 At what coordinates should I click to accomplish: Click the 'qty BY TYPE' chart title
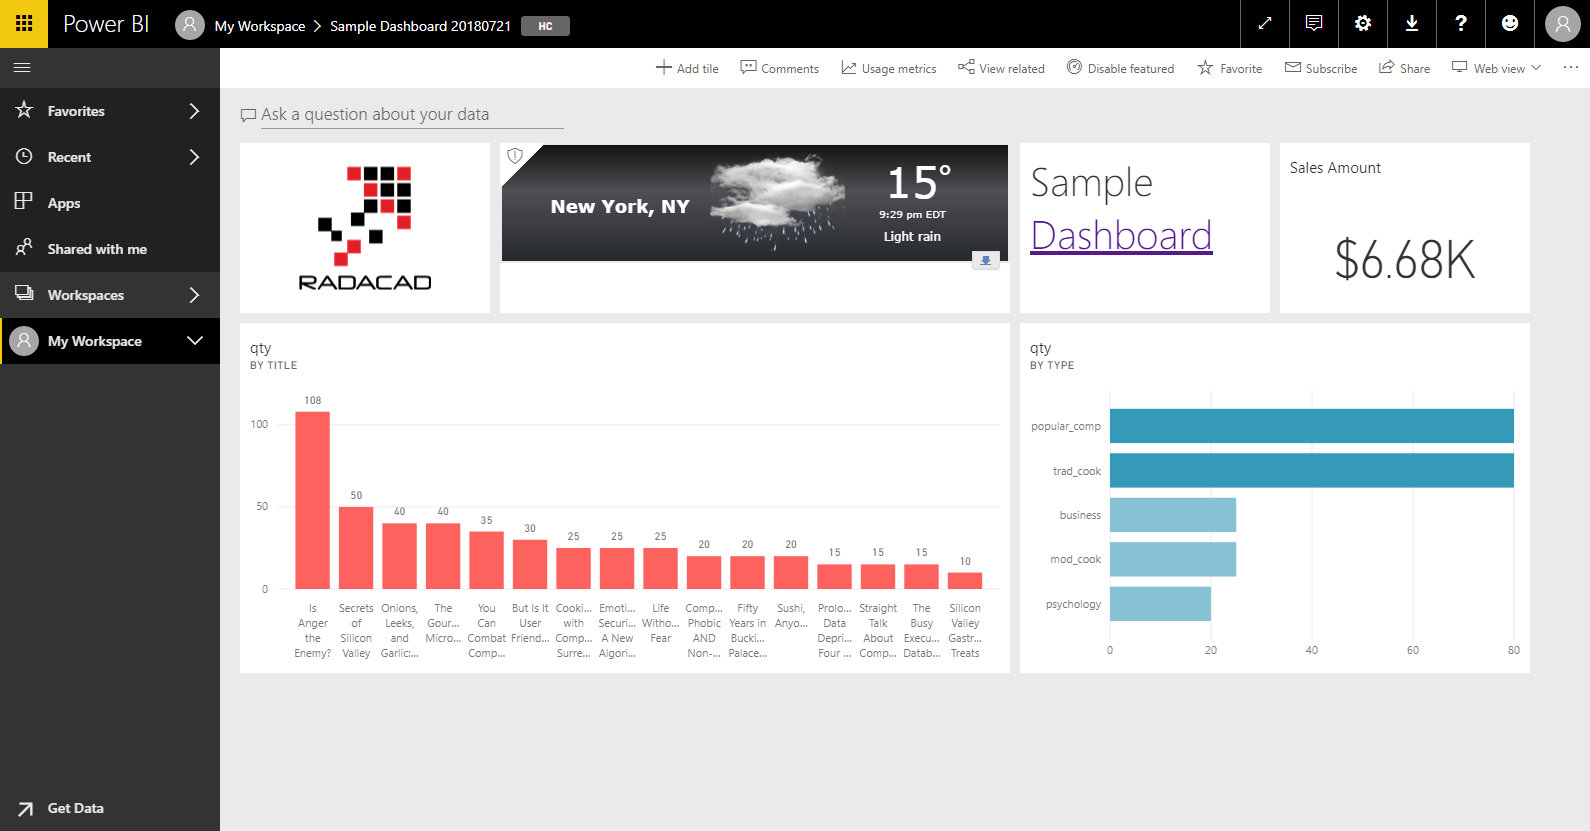1052,355
